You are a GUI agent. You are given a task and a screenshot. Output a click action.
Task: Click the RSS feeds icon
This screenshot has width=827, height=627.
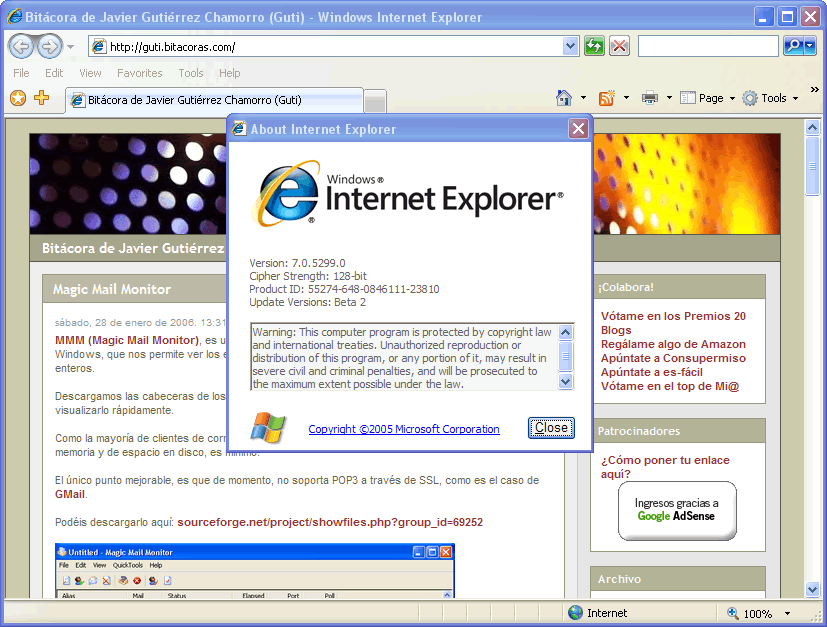[607, 98]
